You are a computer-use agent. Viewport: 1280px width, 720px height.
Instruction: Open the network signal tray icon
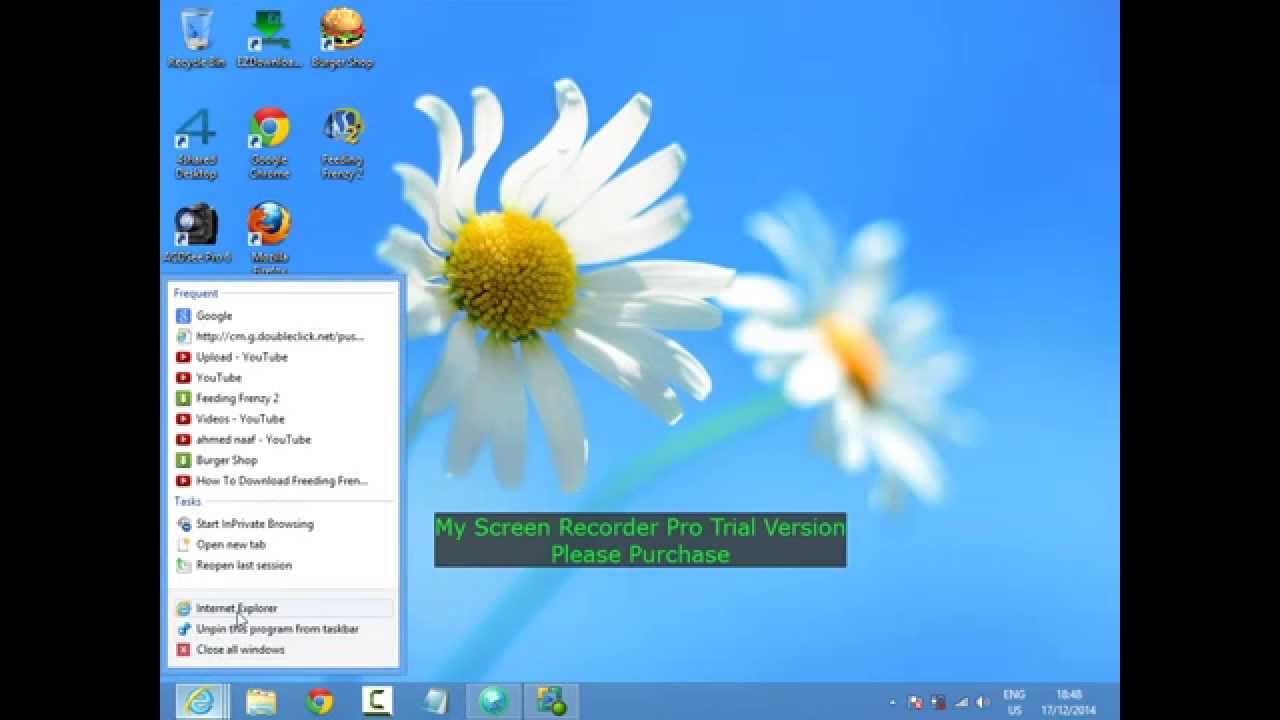point(961,702)
